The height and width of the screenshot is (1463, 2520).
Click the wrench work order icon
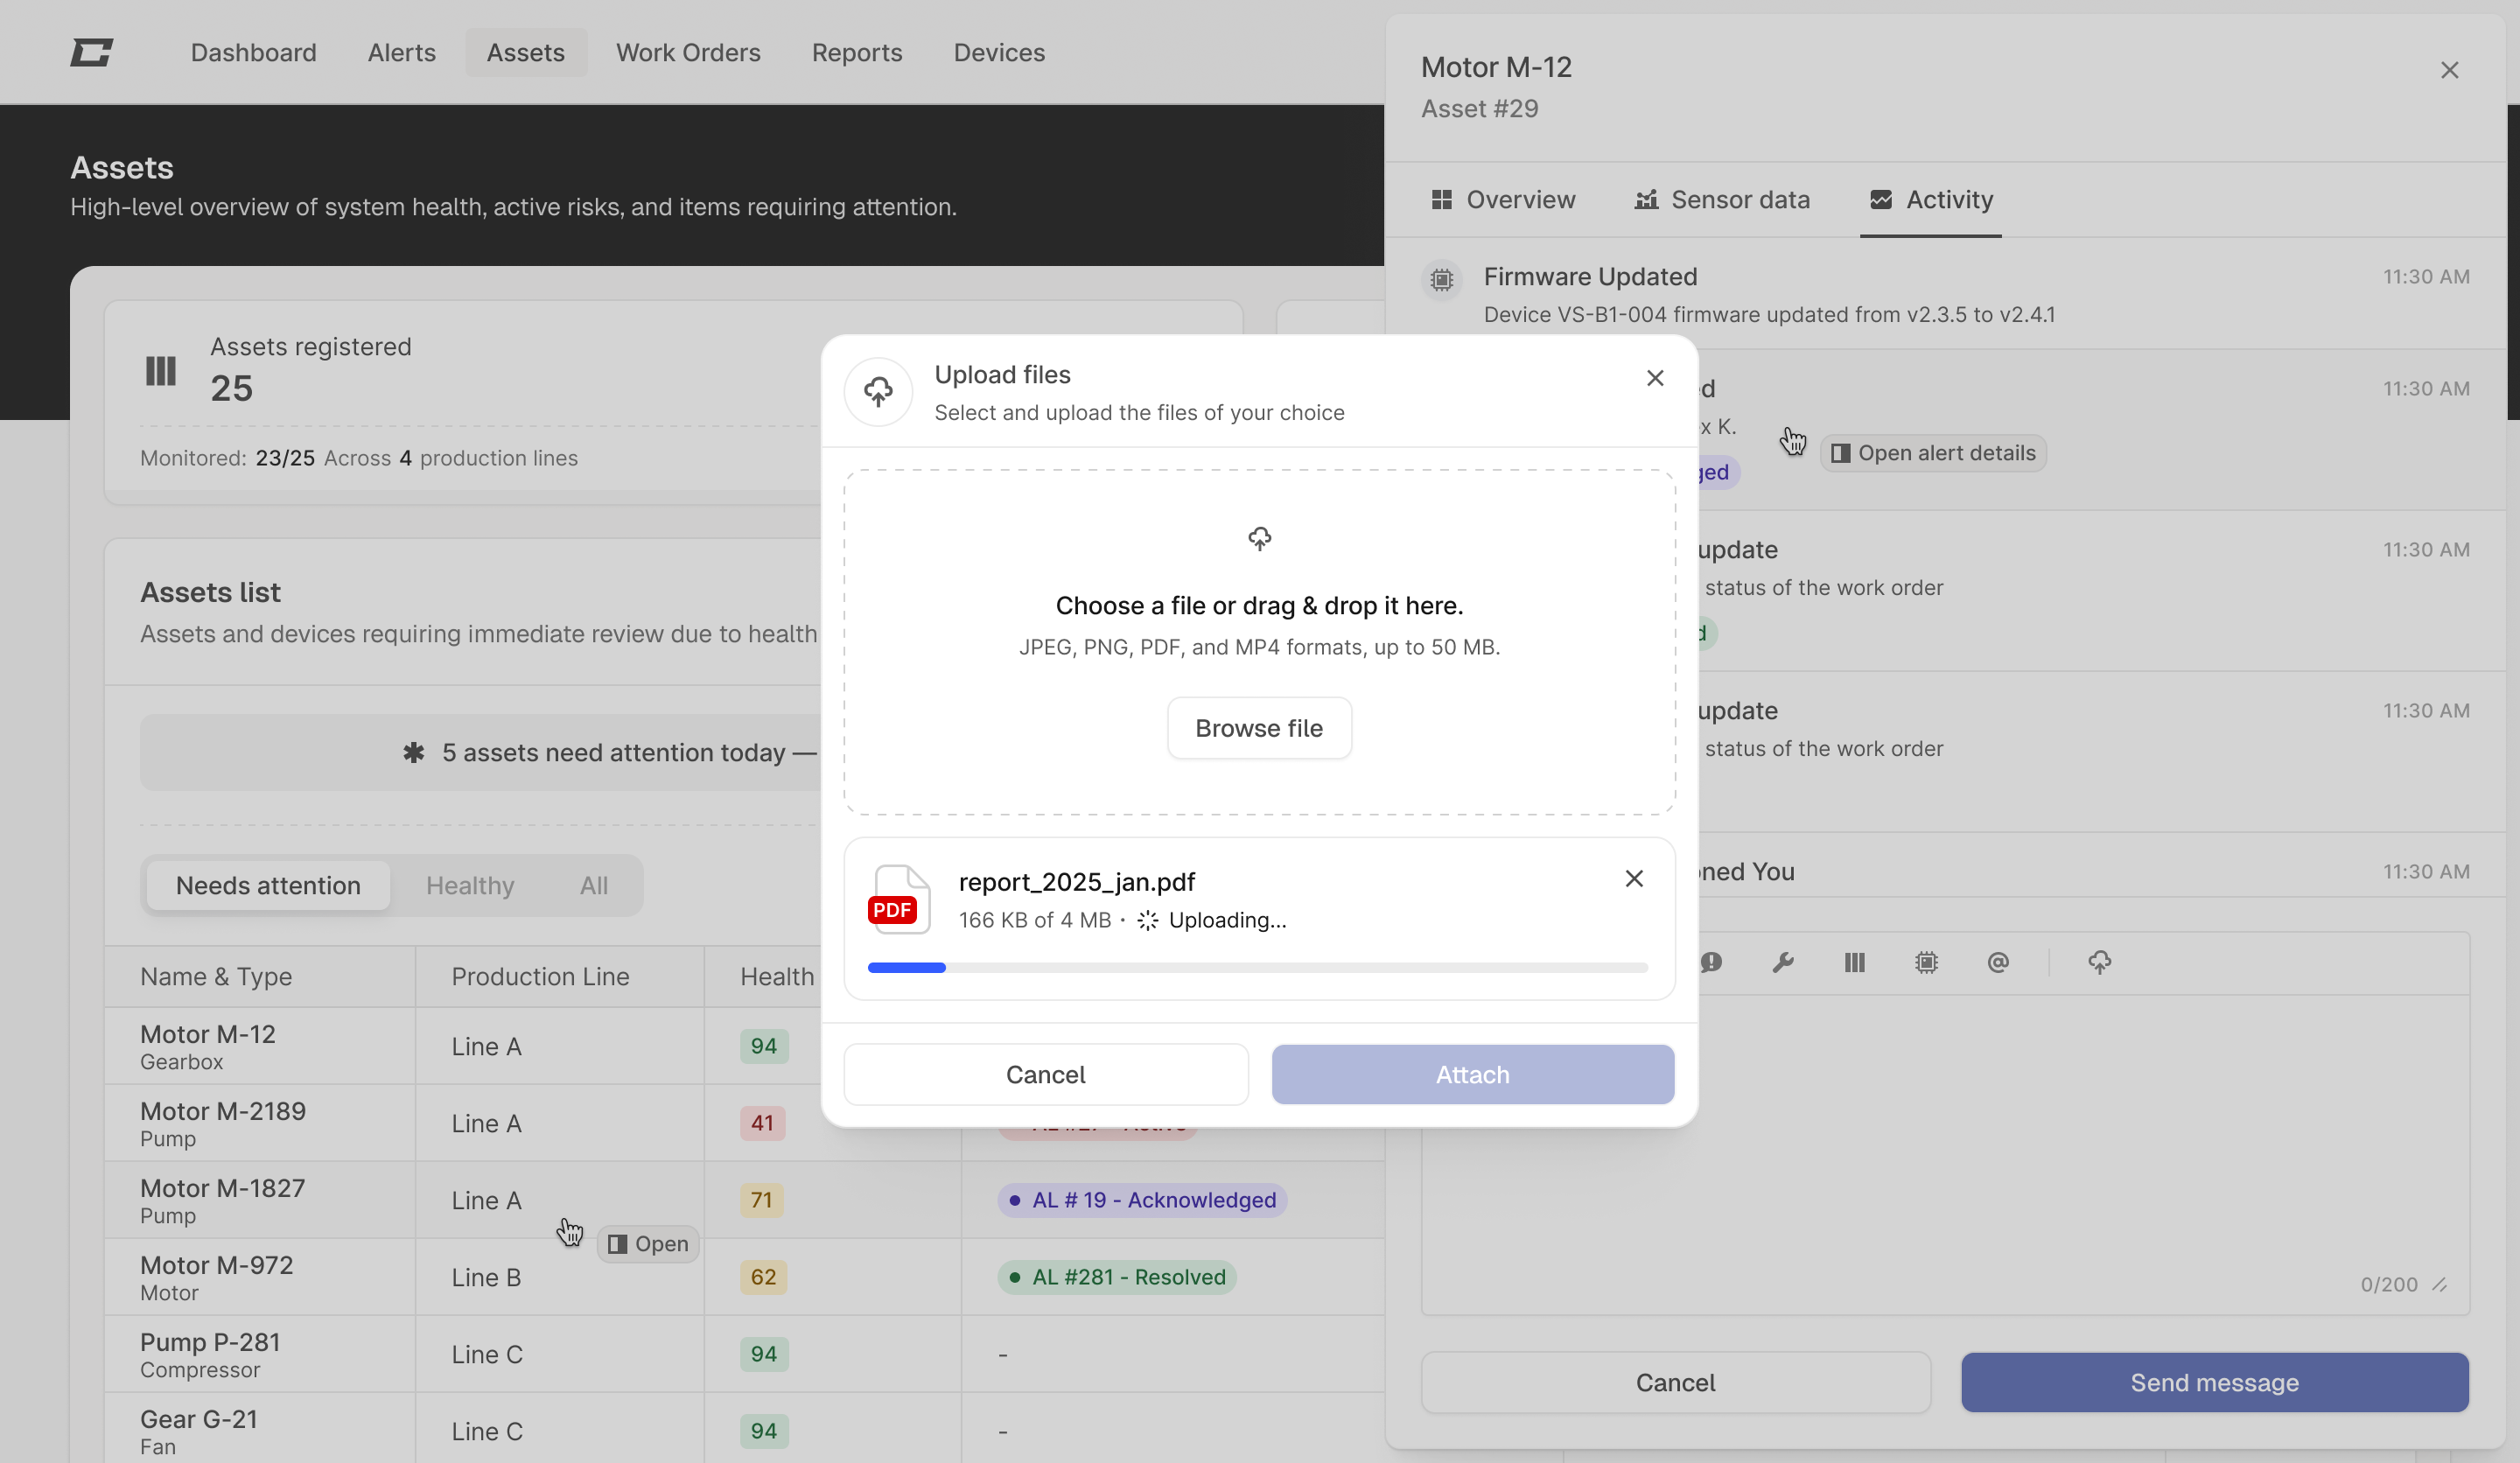coord(1782,962)
